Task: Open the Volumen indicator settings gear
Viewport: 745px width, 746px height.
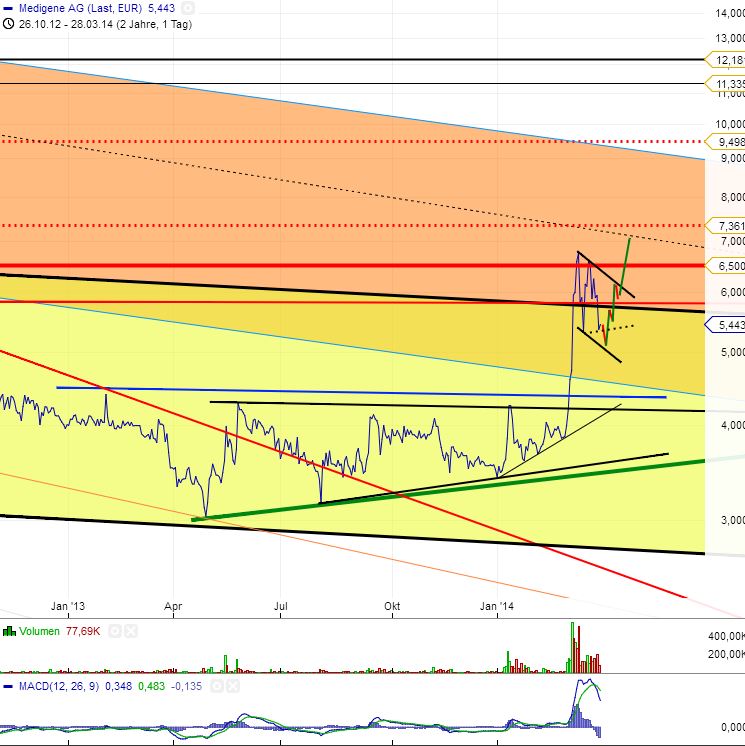Action: (x=115, y=631)
